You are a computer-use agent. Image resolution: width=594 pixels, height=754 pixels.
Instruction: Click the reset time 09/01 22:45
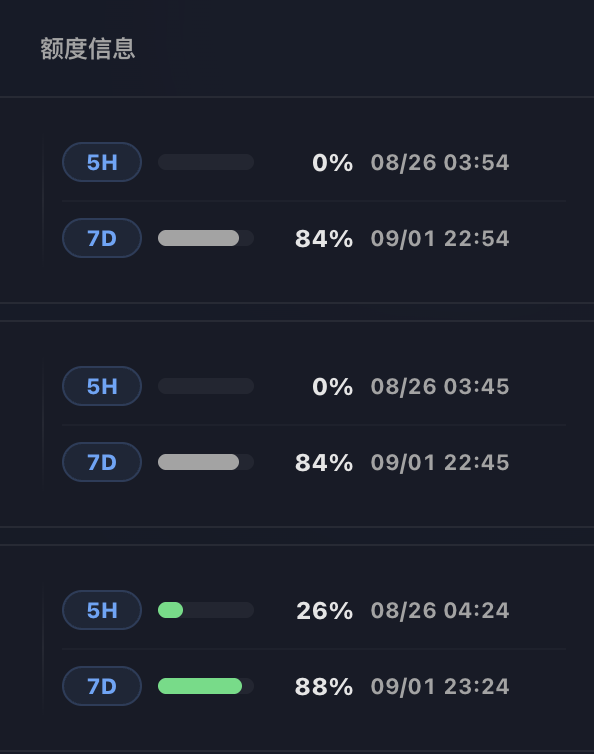(x=440, y=463)
